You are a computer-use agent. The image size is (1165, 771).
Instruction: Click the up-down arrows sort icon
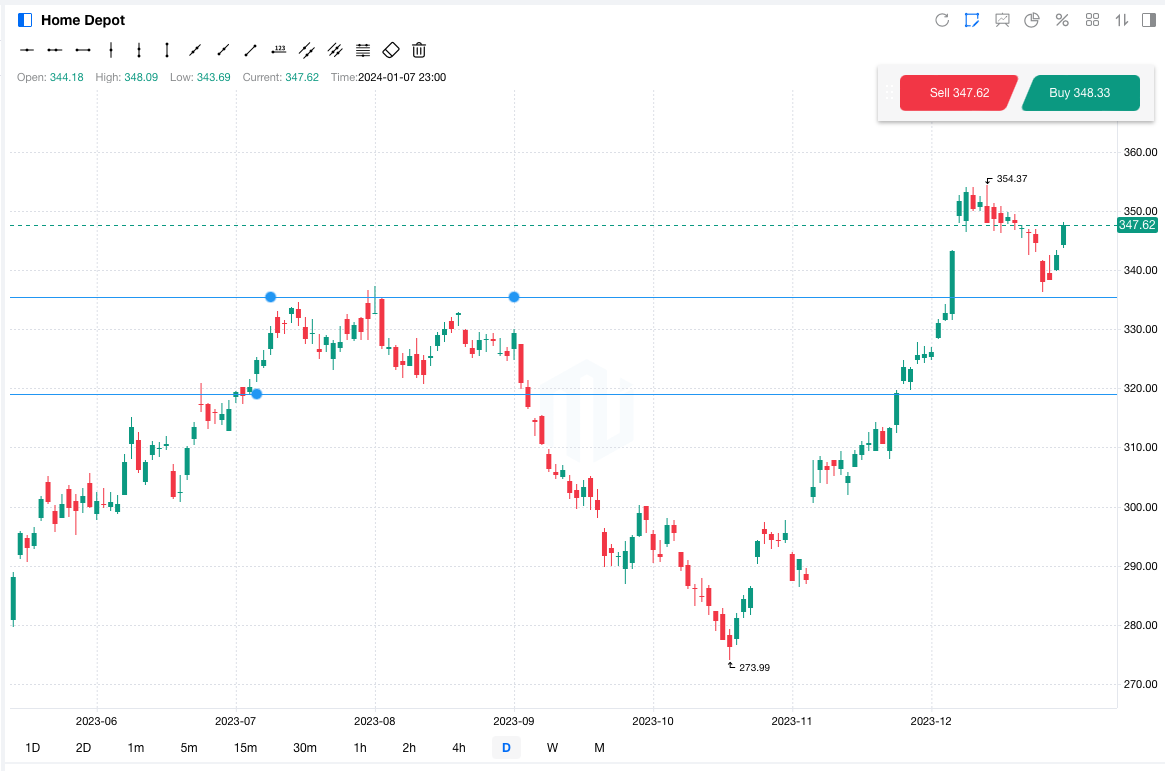point(1122,20)
